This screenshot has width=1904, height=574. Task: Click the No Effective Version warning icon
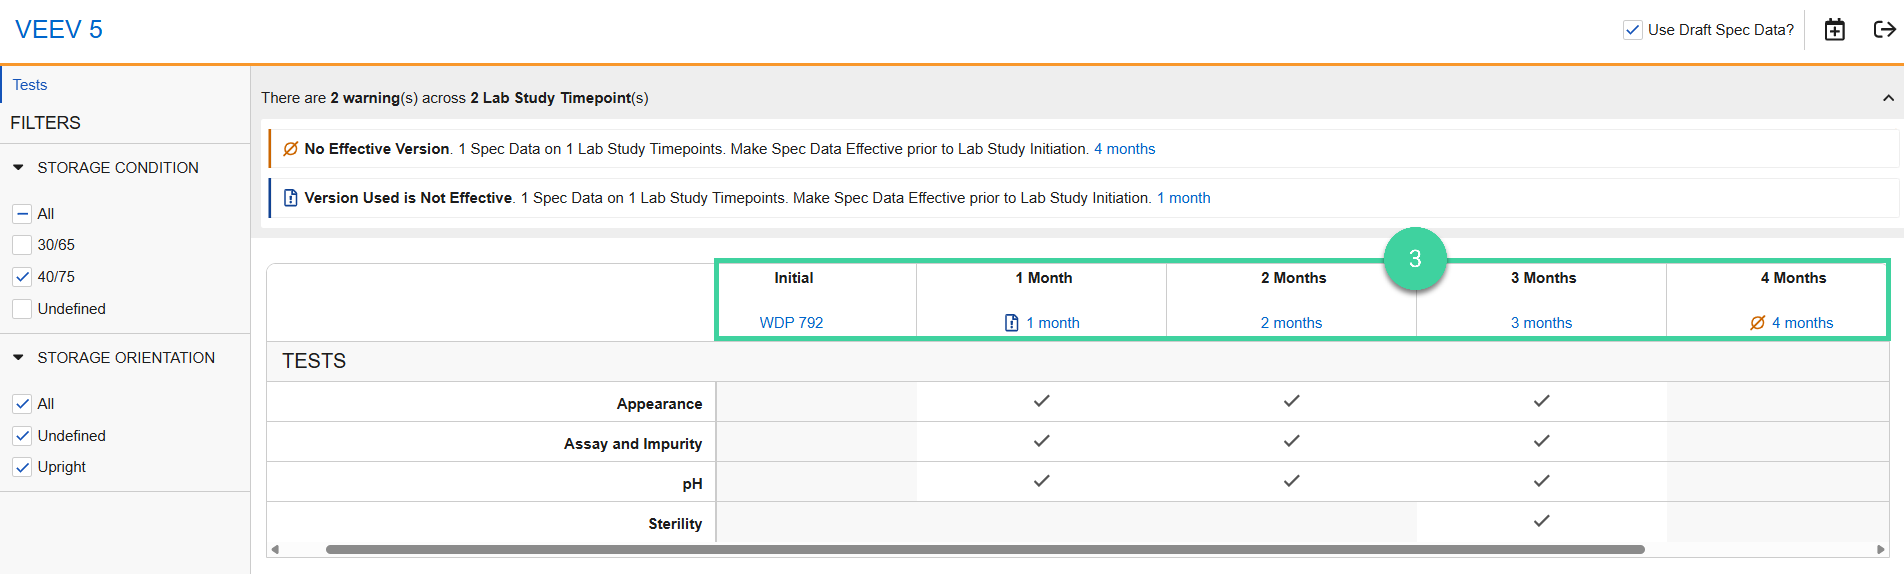(x=290, y=149)
